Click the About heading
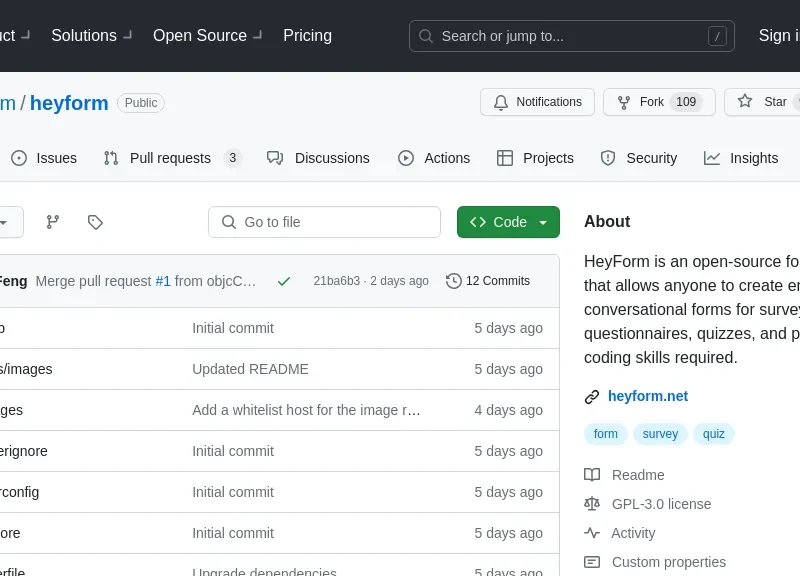The height and width of the screenshot is (576, 800). [607, 221]
